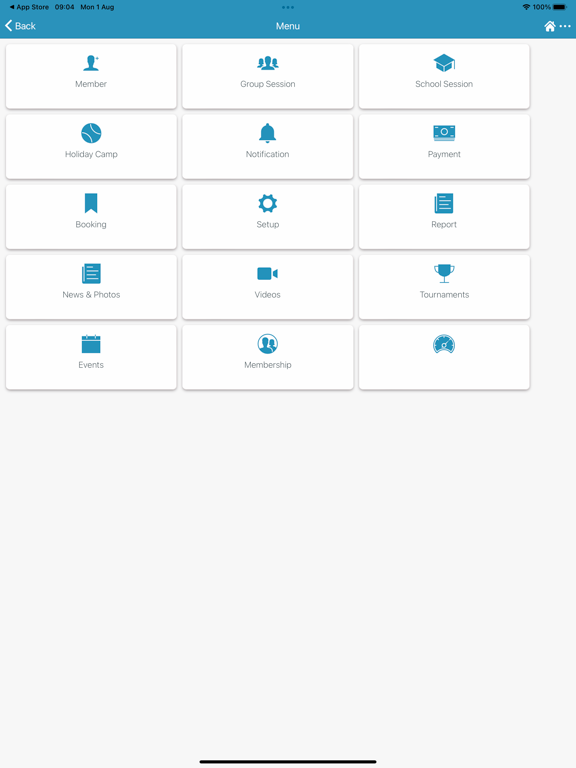576x768 pixels.
Task: Select the Booking bookmark icon
Action: click(x=91, y=203)
